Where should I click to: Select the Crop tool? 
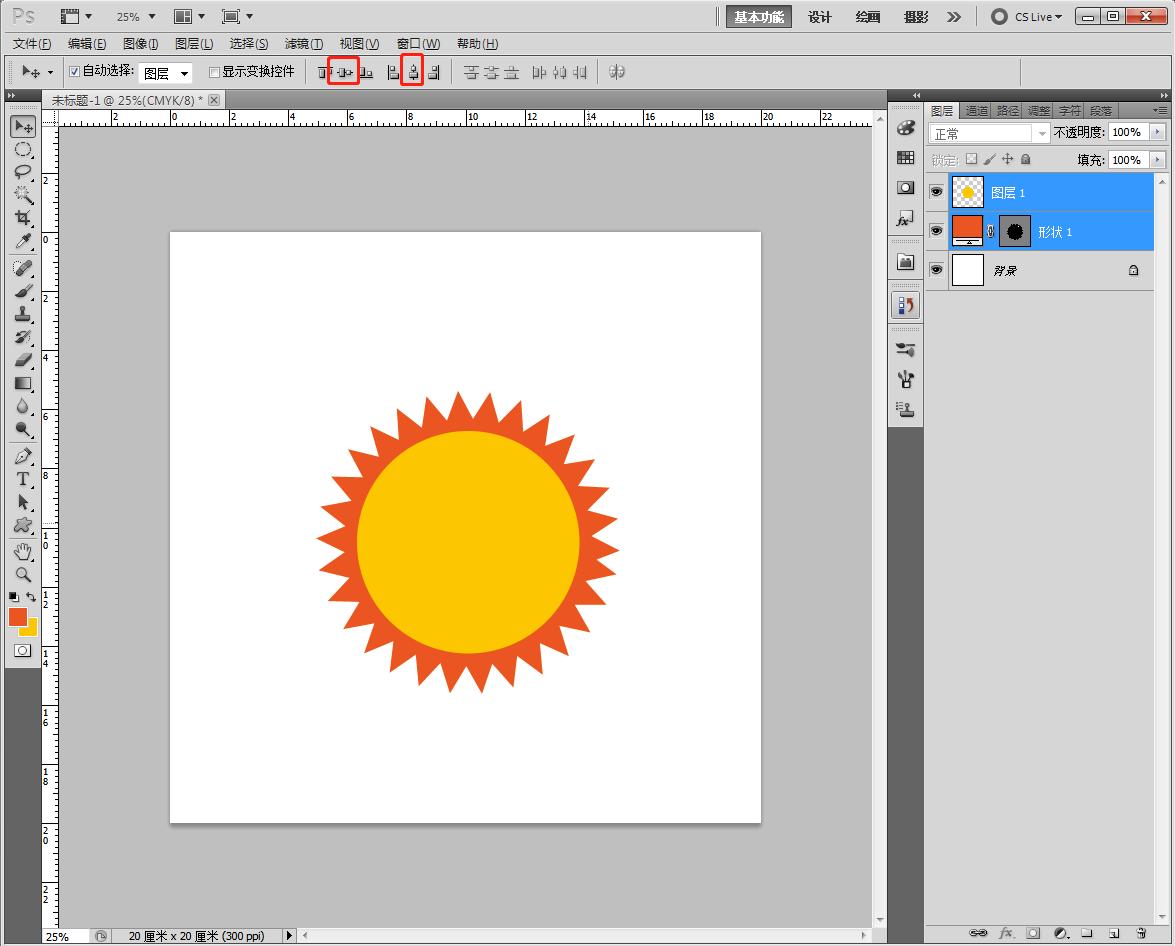coord(23,218)
